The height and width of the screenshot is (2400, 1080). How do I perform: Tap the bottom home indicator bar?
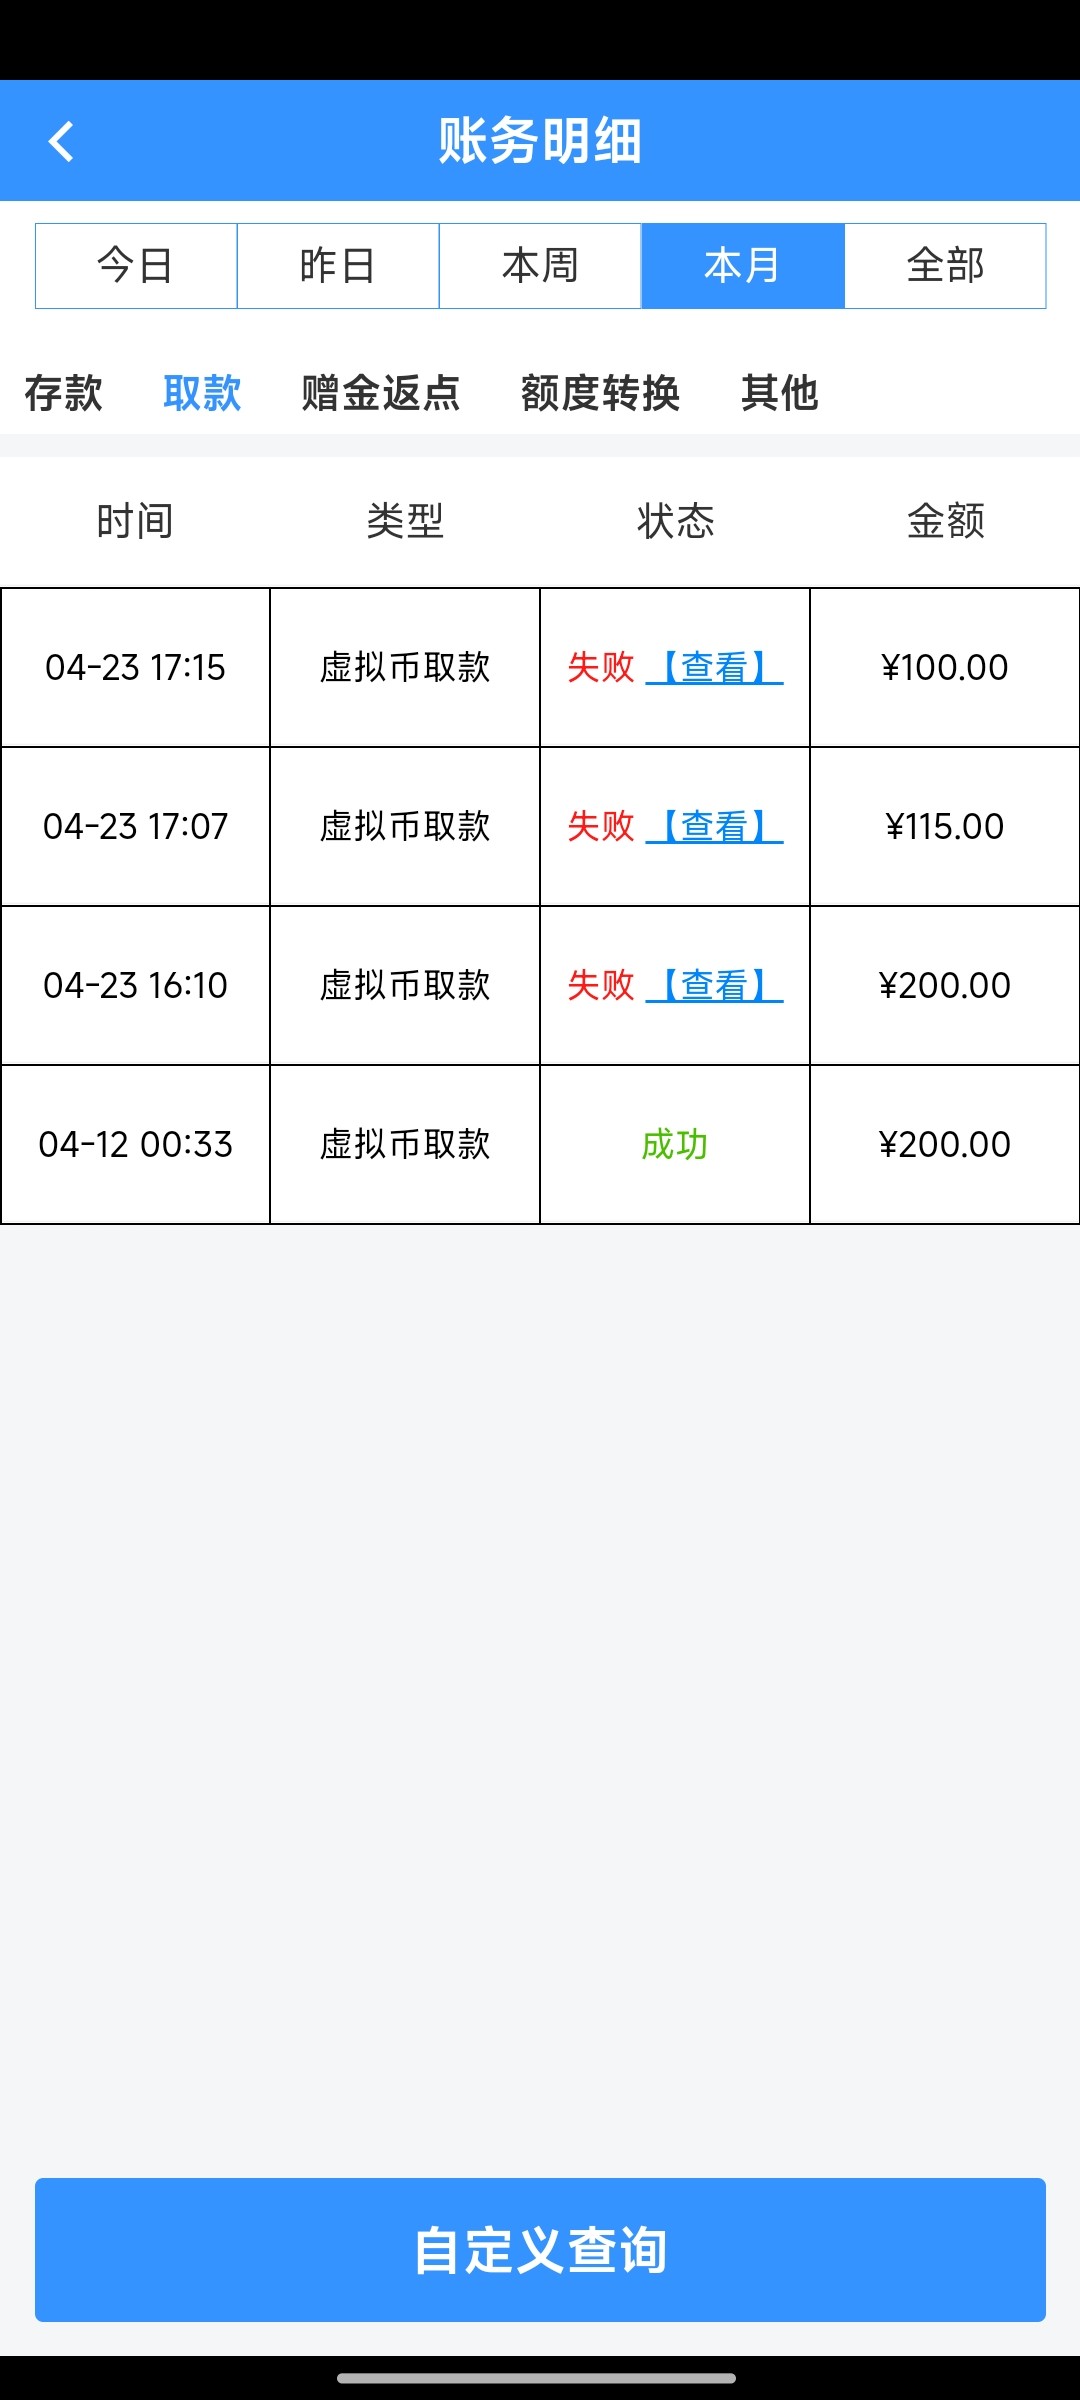[537, 2378]
